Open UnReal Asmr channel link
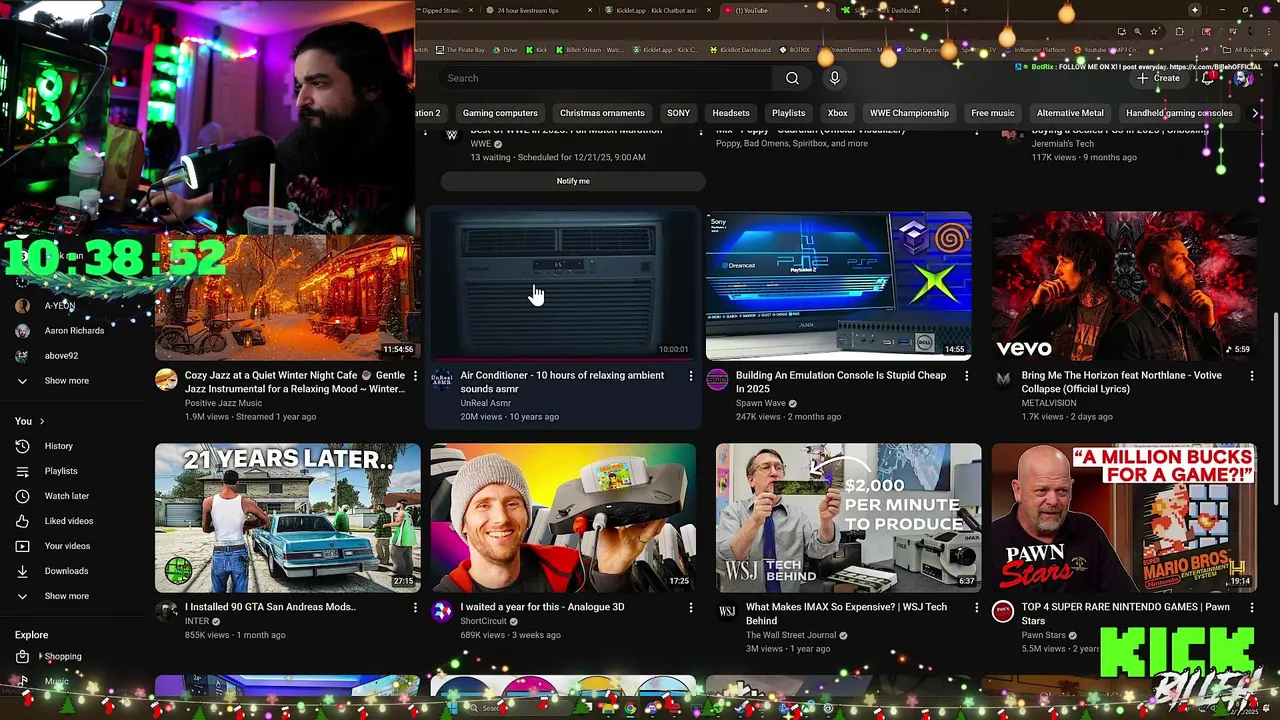Image resolution: width=1280 pixels, height=720 pixels. coord(485,403)
